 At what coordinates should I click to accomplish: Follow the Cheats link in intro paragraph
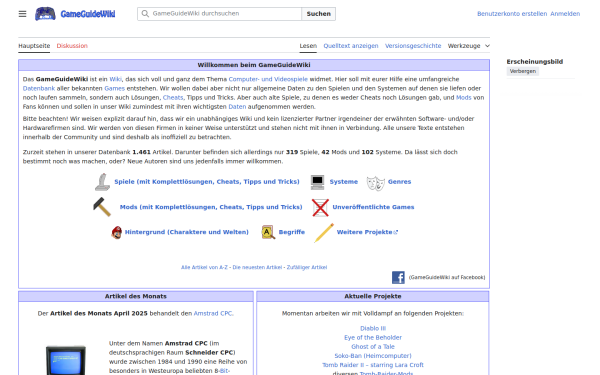[173, 98]
